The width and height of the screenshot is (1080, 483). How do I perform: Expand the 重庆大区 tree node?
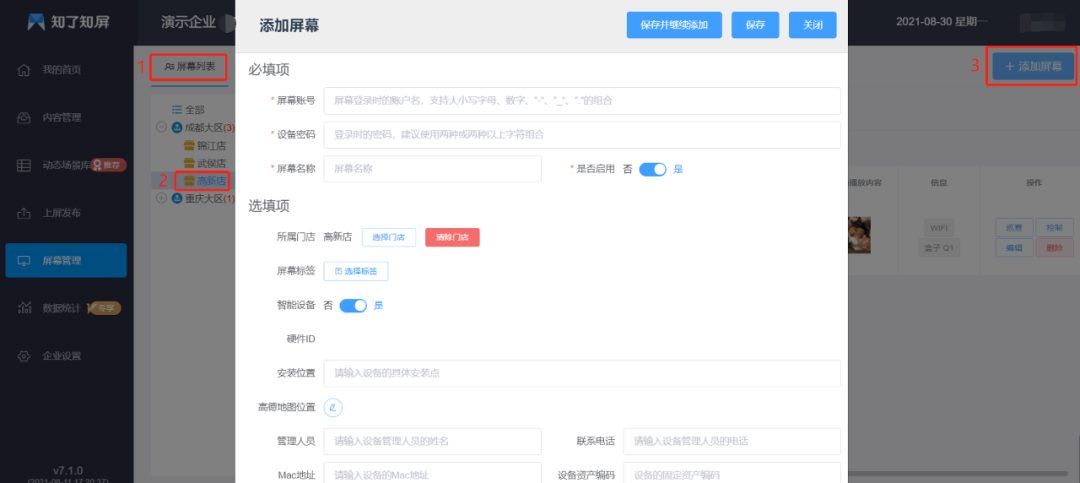tap(161, 198)
